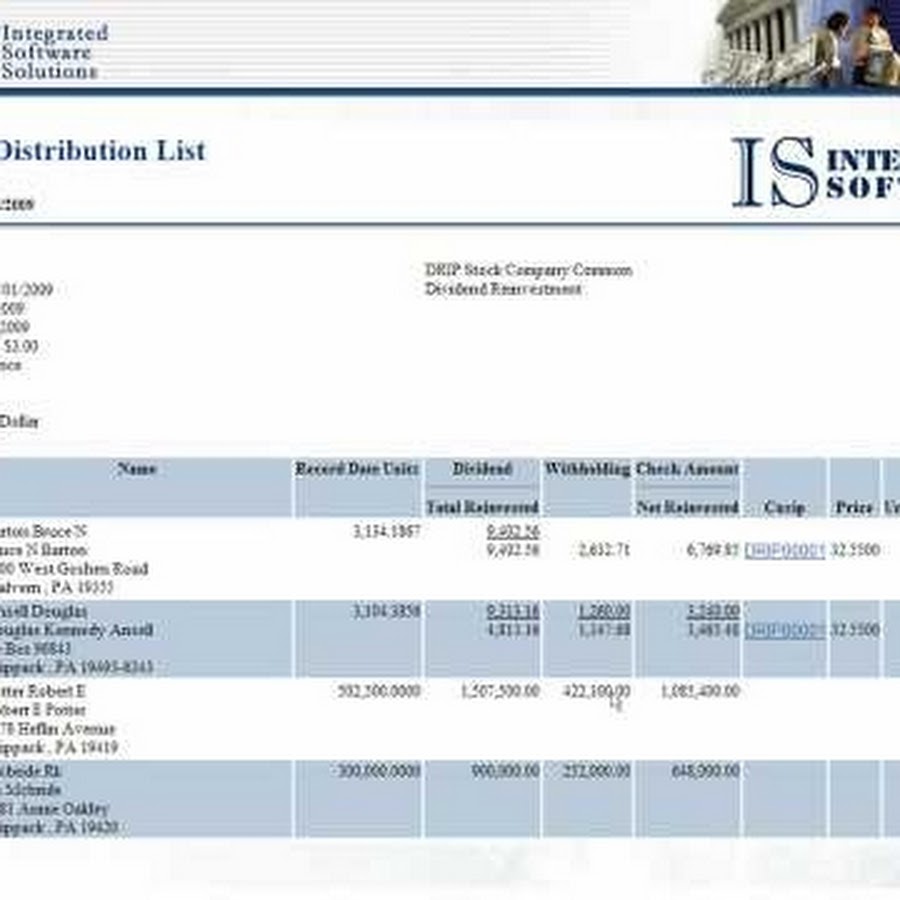Click underlined dividend 9,402.56 in the Barton row

click(513, 531)
